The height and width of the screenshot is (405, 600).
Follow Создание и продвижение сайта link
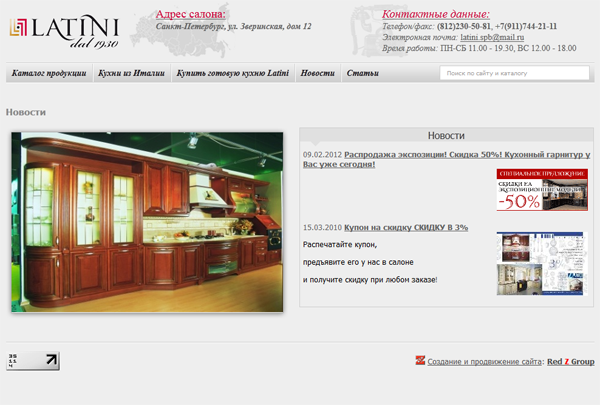pos(484,361)
